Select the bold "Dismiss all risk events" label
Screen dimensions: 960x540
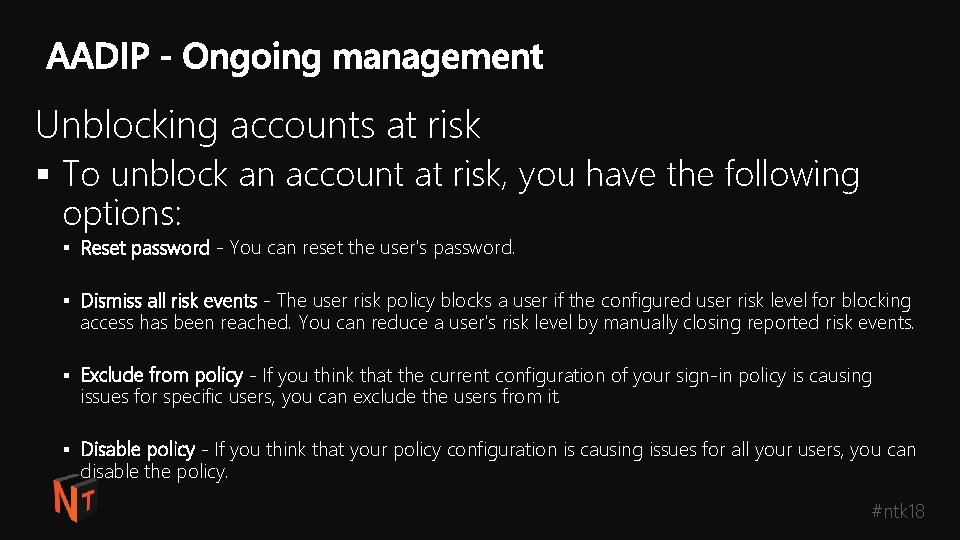point(169,301)
